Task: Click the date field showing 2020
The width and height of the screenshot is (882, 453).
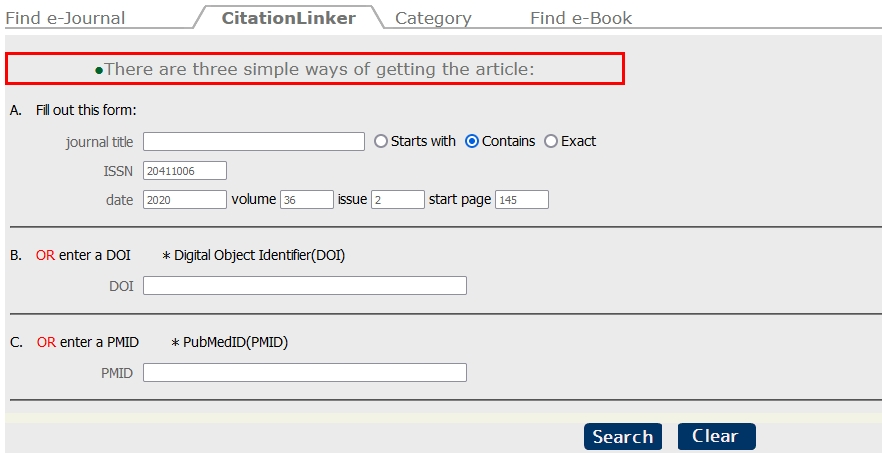Action: (184, 200)
